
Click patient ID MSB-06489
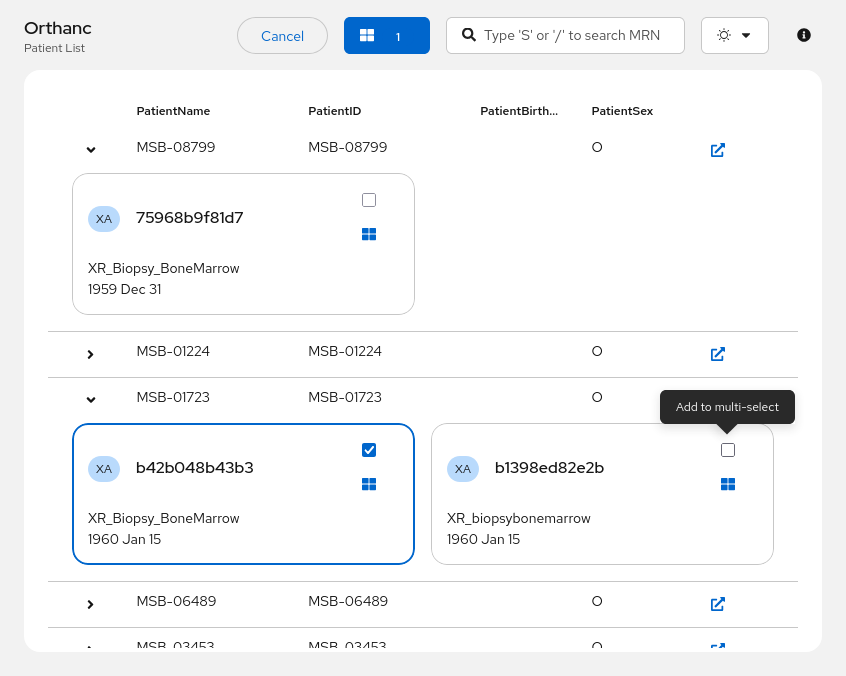pyautogui.click(x=348, y=601)
